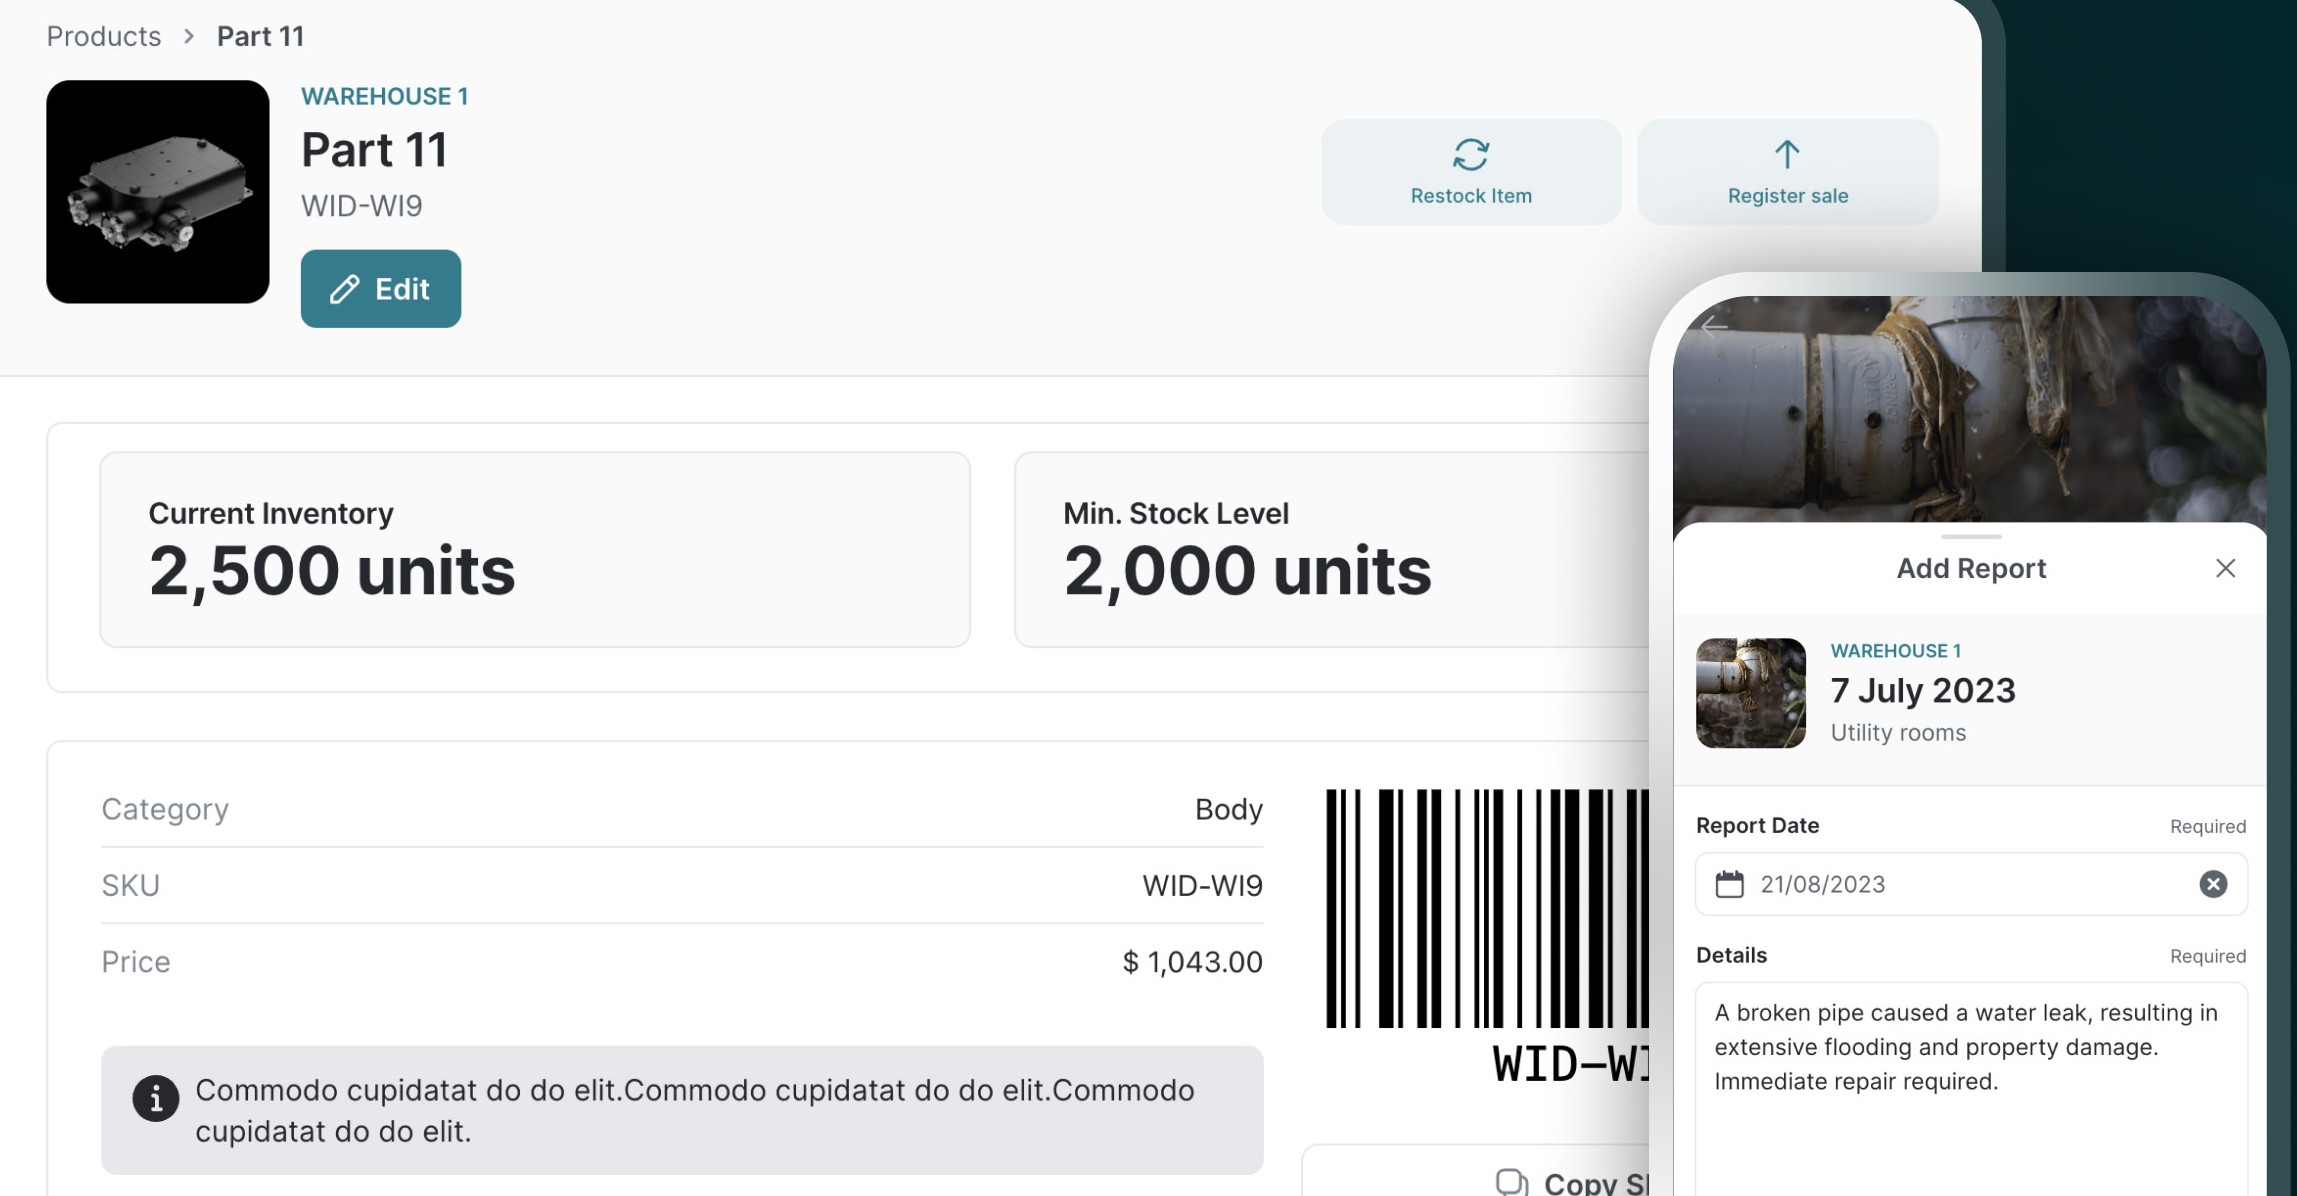
Task: Clear the Report Date field value
Action: 2212,884
